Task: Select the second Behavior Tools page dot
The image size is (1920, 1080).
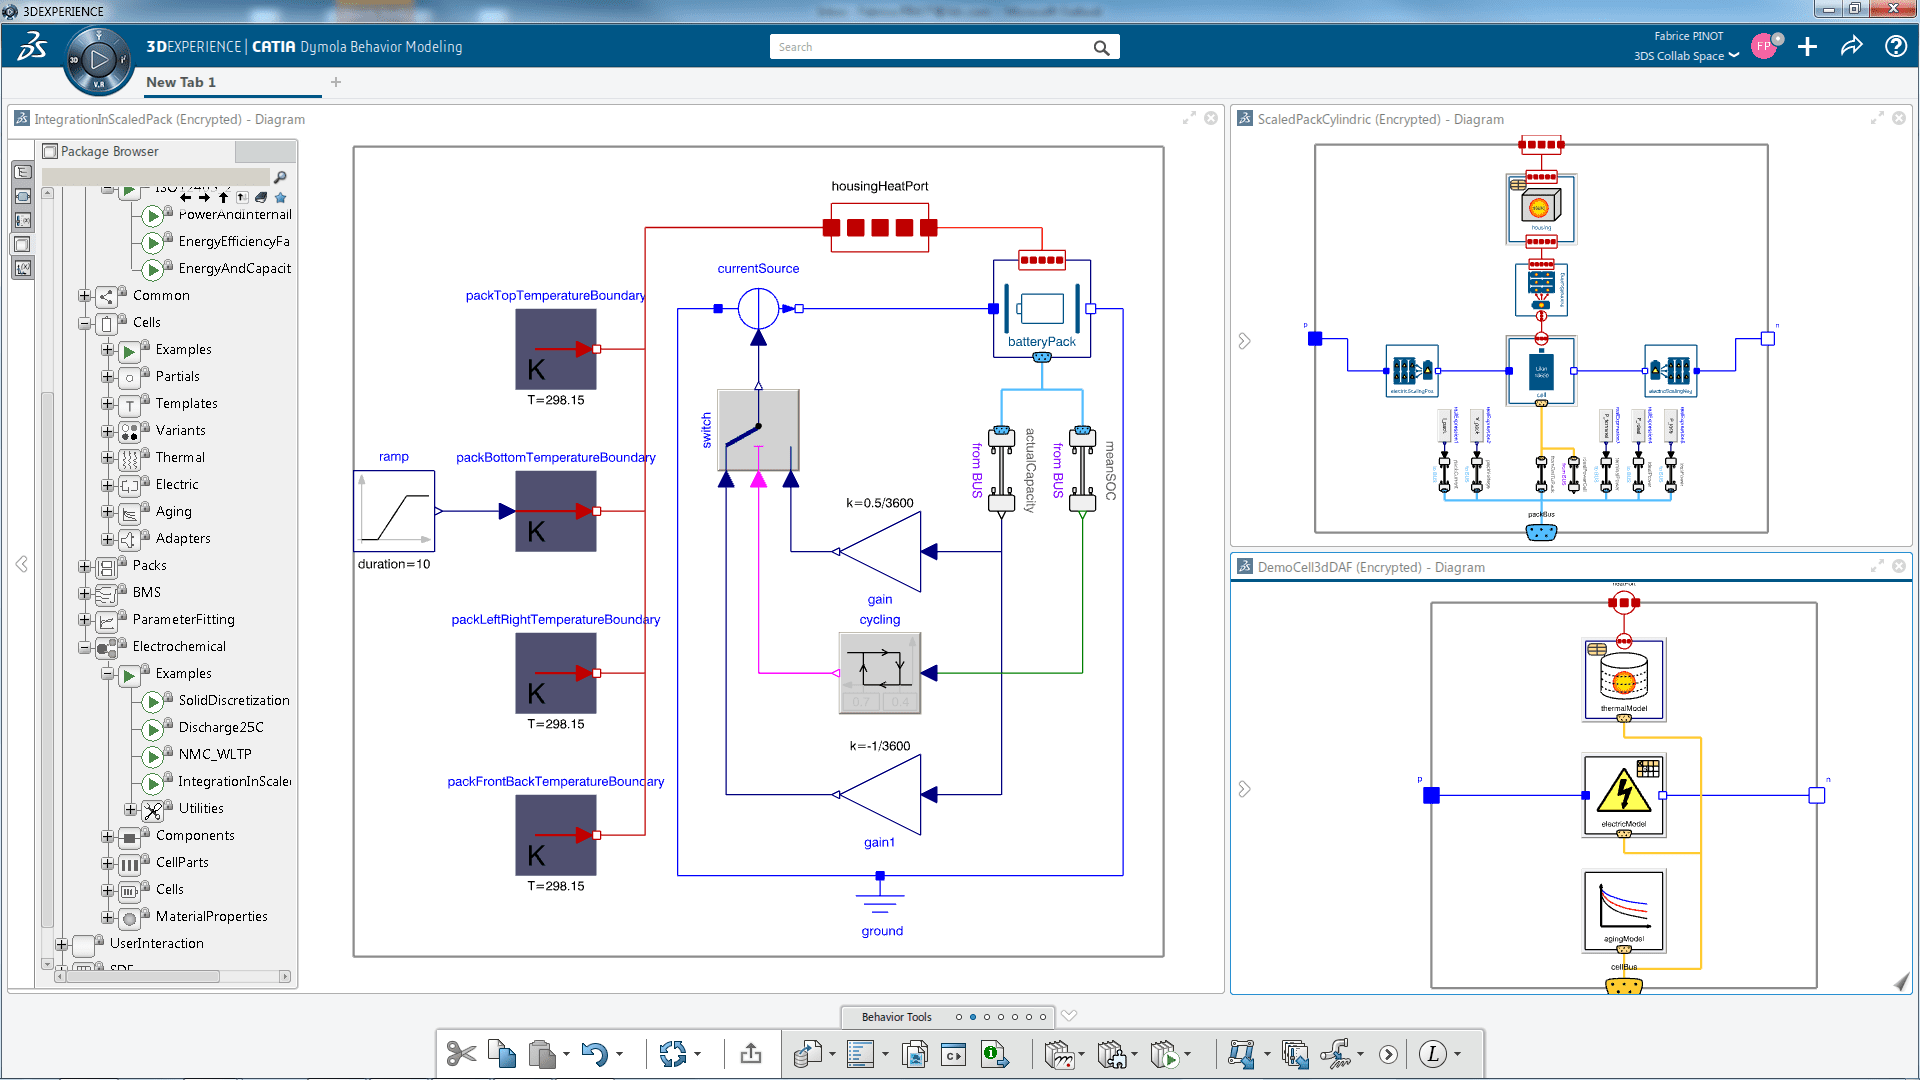Action: click(973, 1017)
